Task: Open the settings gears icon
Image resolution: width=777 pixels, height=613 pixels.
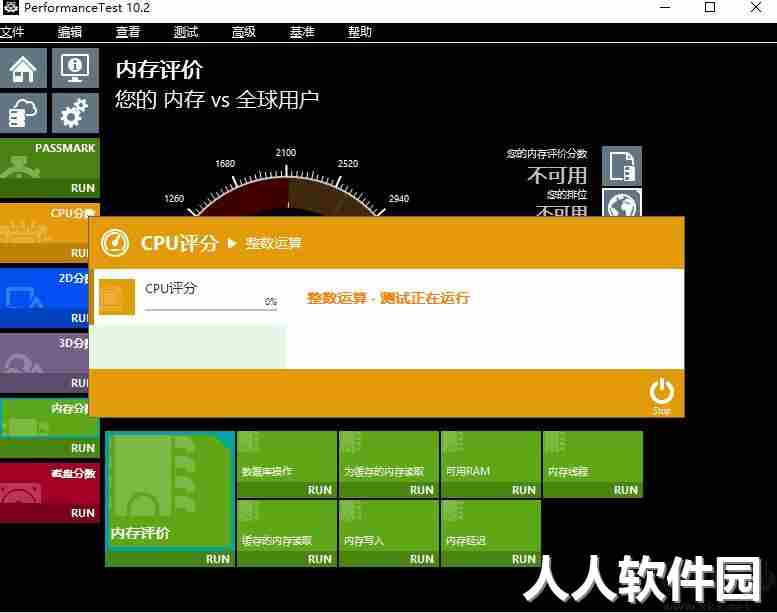Action: coord(75,113)
